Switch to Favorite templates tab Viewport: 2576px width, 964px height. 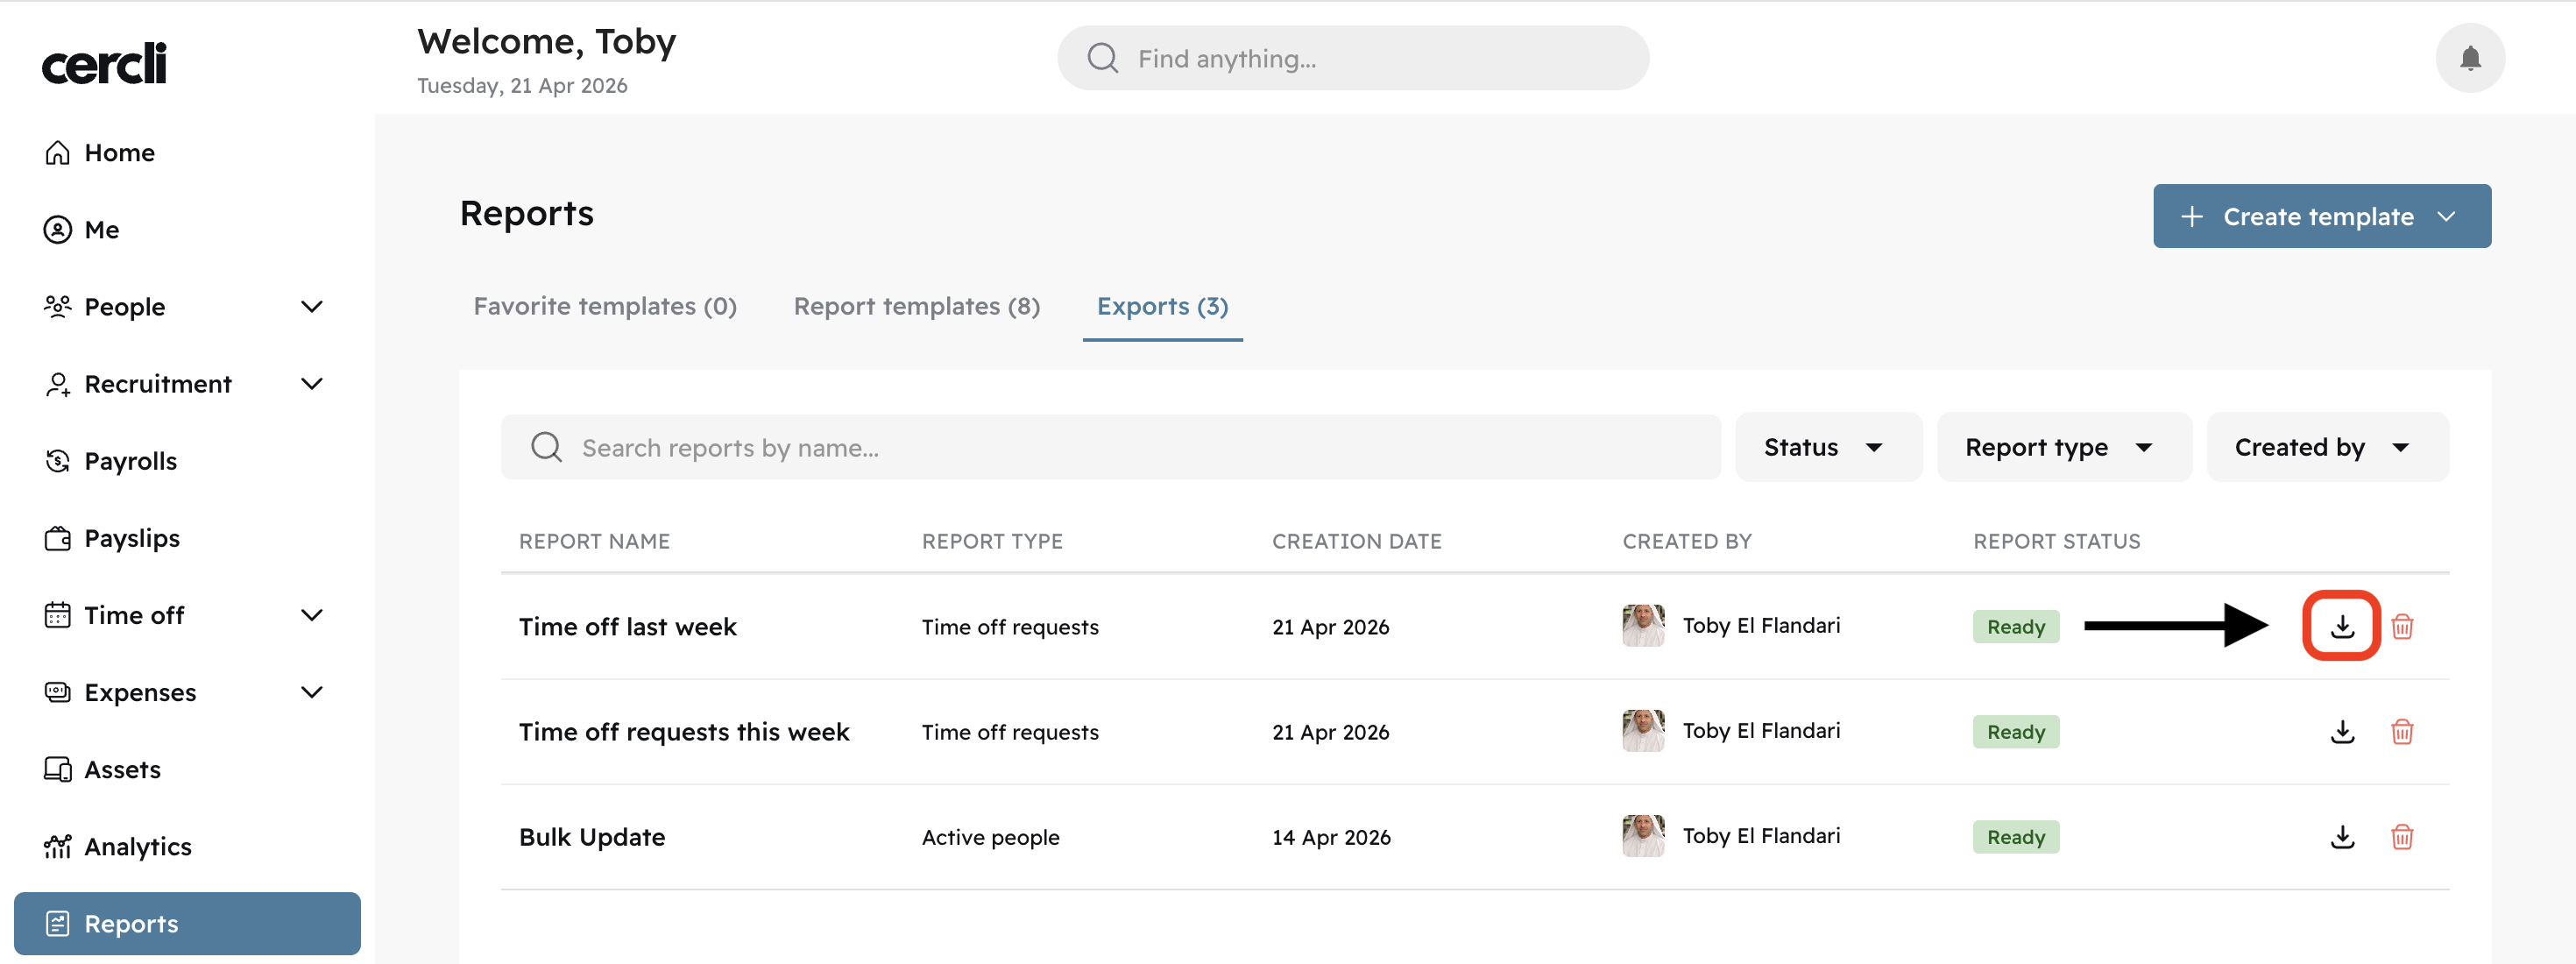(604, 306)
